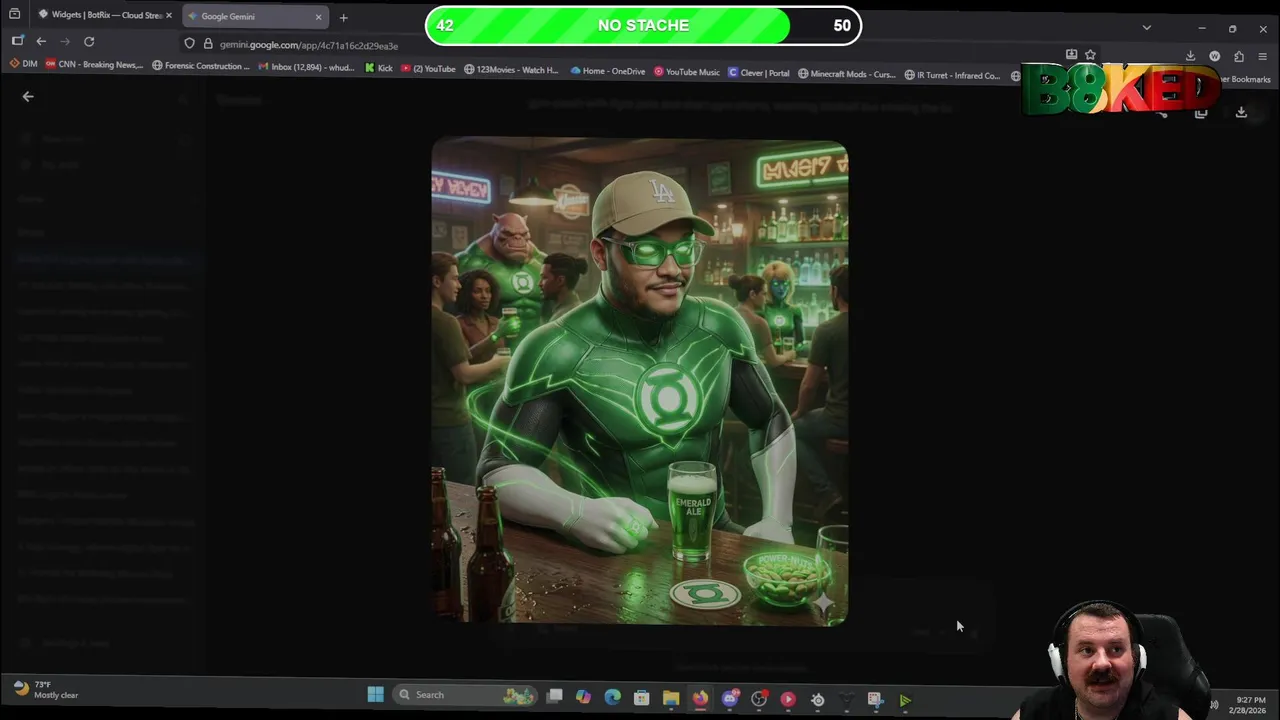Screen dimensions: 1280x720
Task: Open the DIM bookmark
Action: pos(23,64)
